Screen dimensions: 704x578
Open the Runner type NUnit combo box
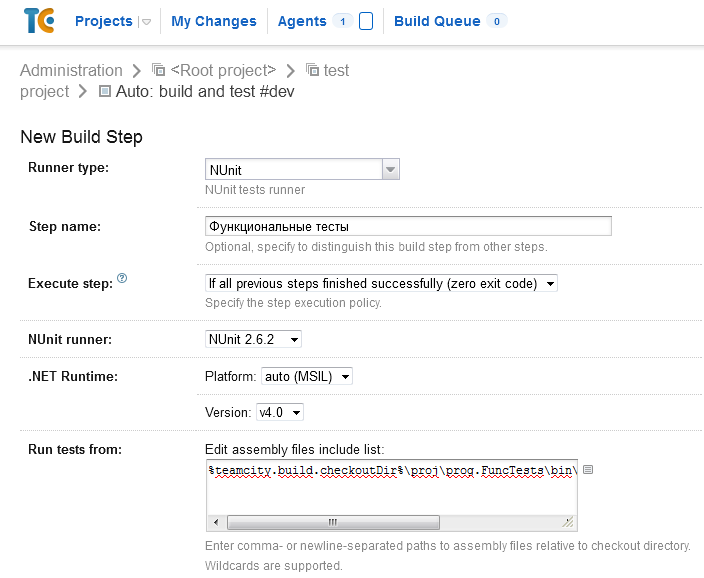pos(391,169)
